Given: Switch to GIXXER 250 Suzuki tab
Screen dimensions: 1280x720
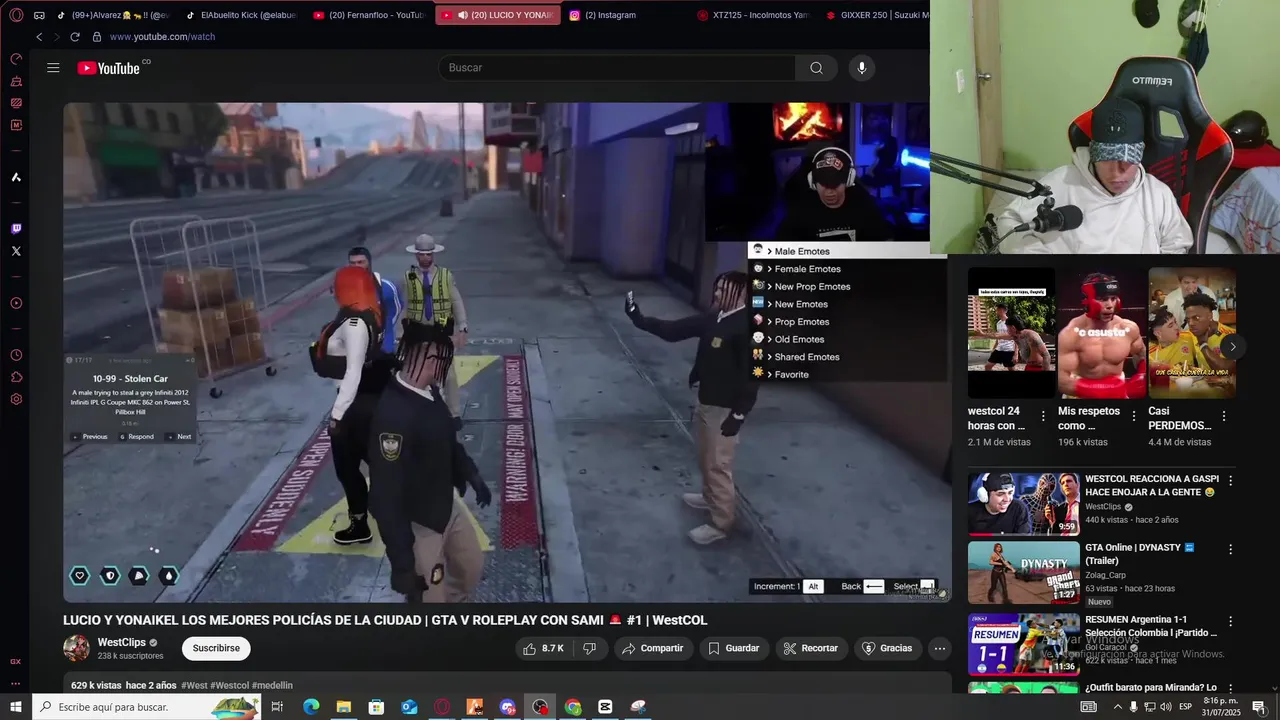Looking at the screenshot, I should point(876,15).
